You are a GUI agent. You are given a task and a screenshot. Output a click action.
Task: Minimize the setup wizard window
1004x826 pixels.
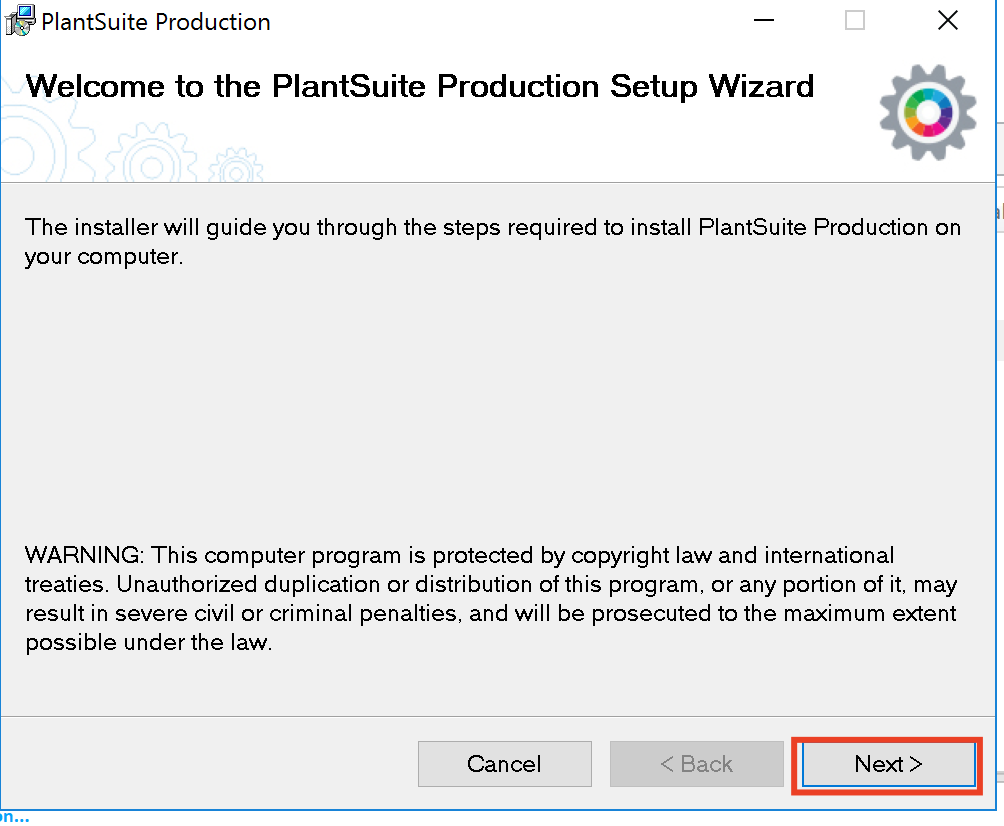762,21
